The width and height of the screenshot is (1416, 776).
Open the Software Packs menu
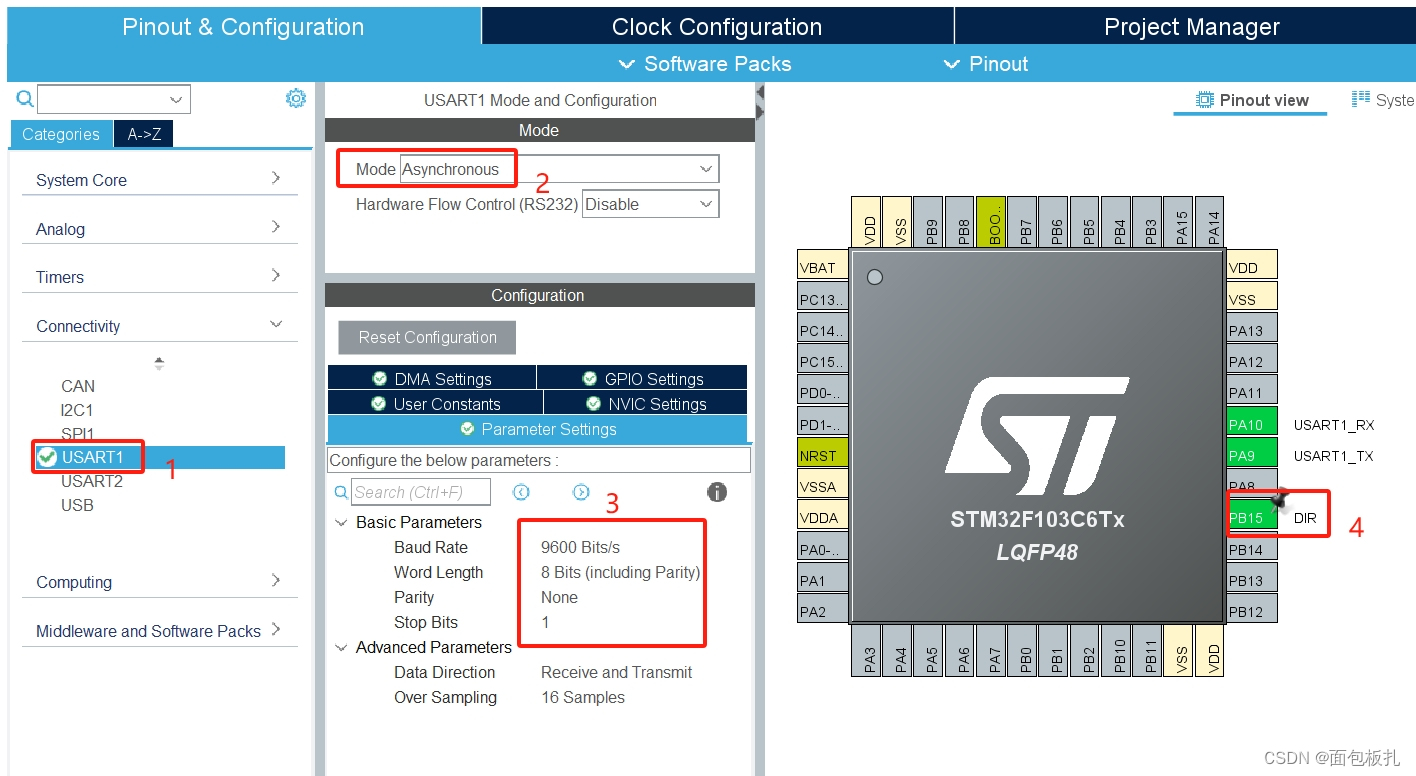coord(705,64)
